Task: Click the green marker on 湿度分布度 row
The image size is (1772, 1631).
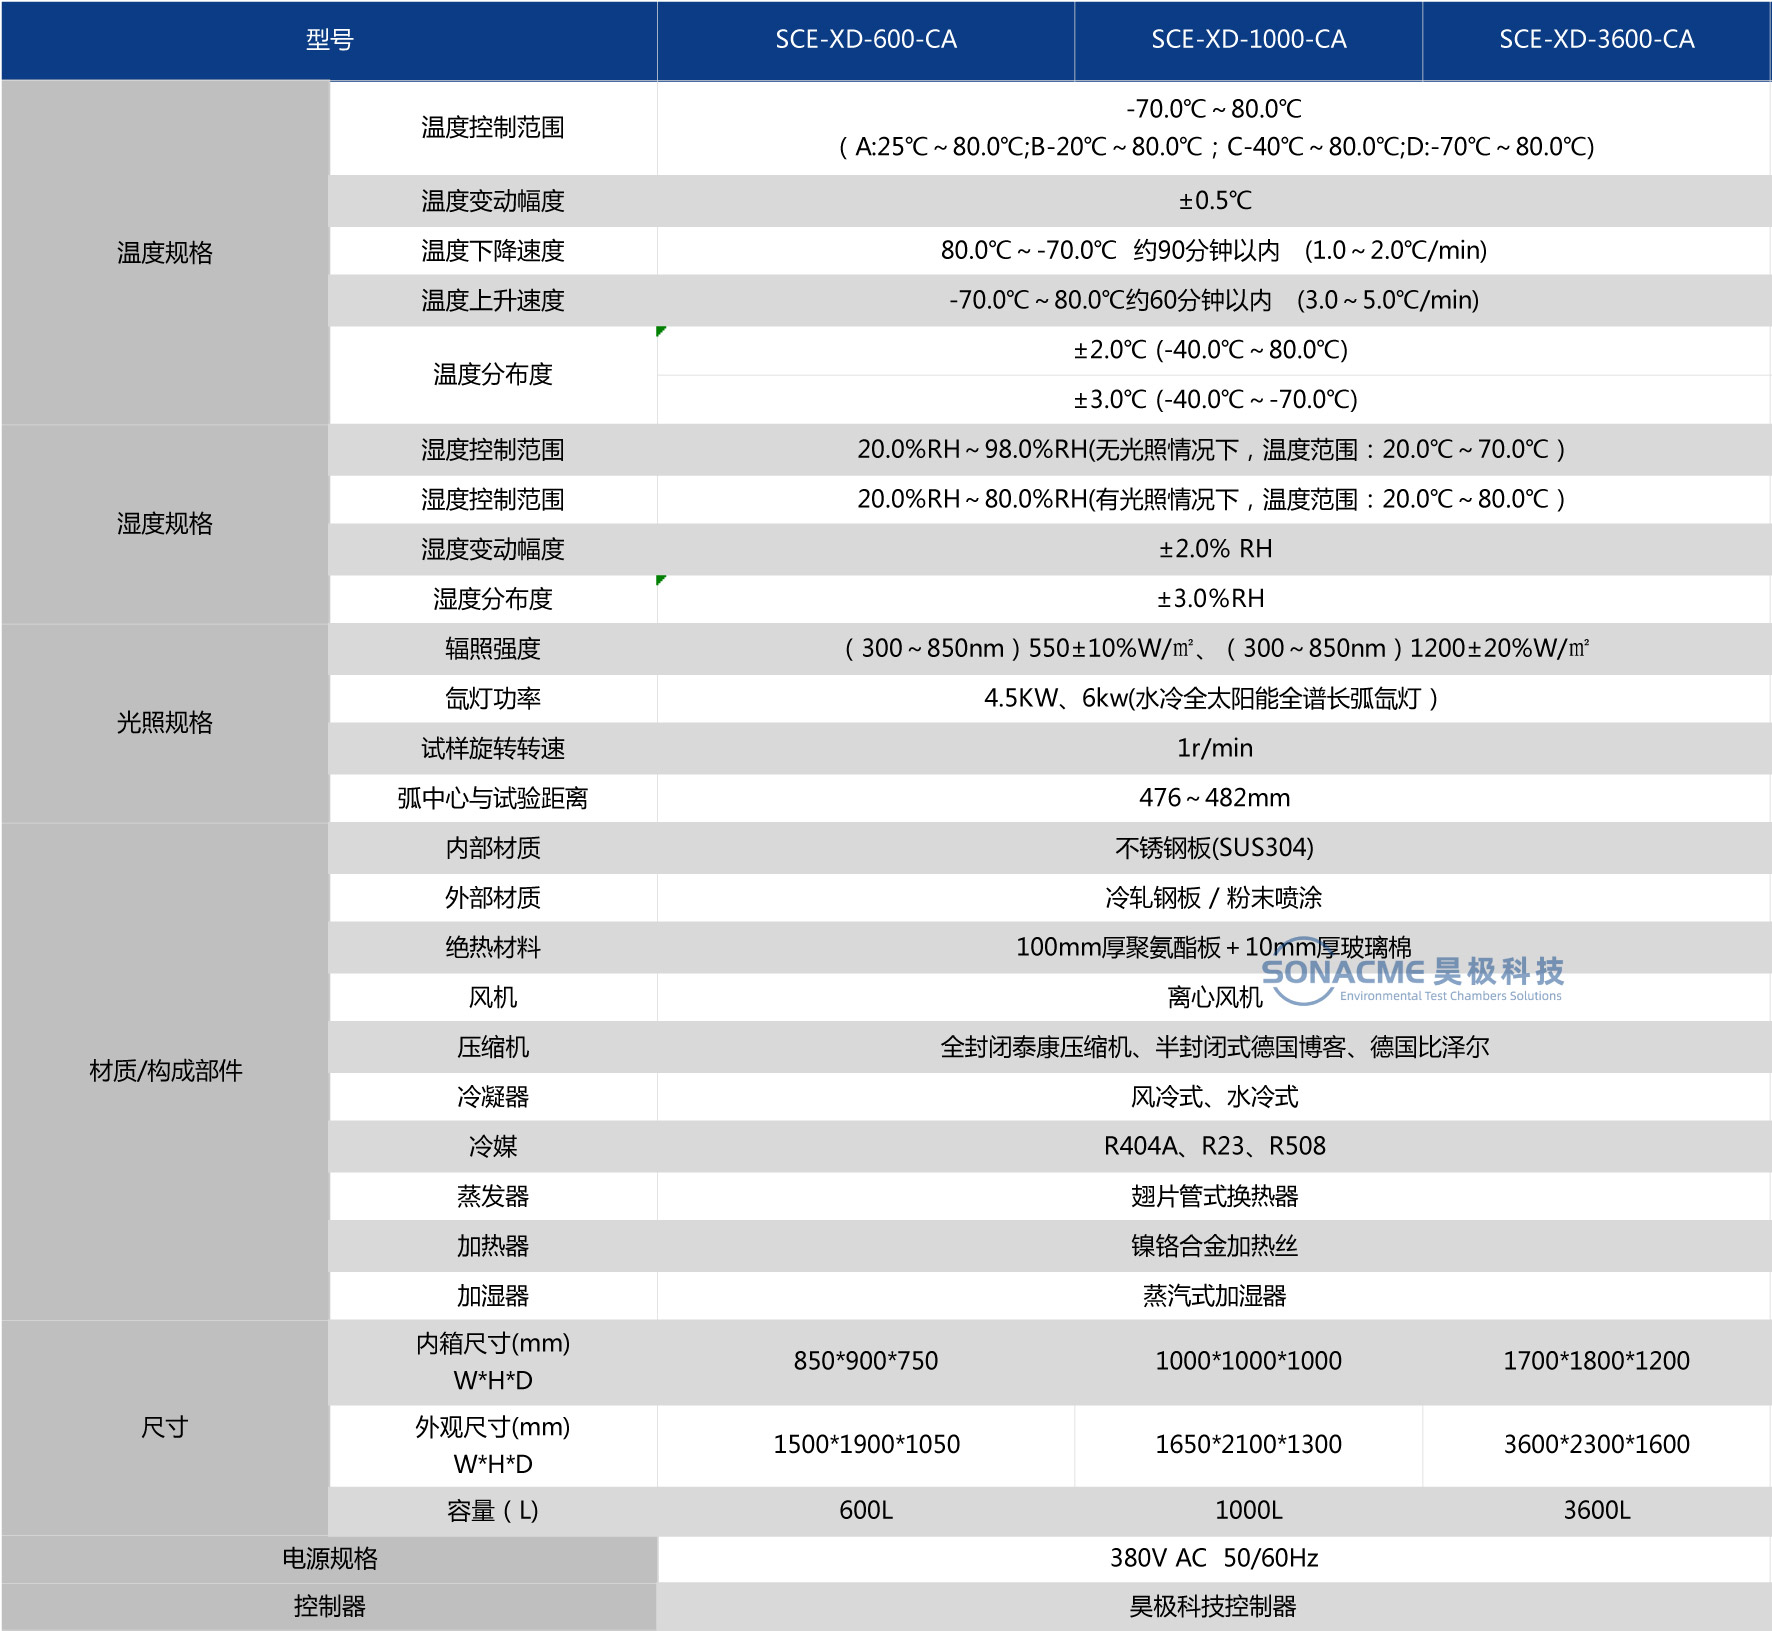Action: (660, 578)
